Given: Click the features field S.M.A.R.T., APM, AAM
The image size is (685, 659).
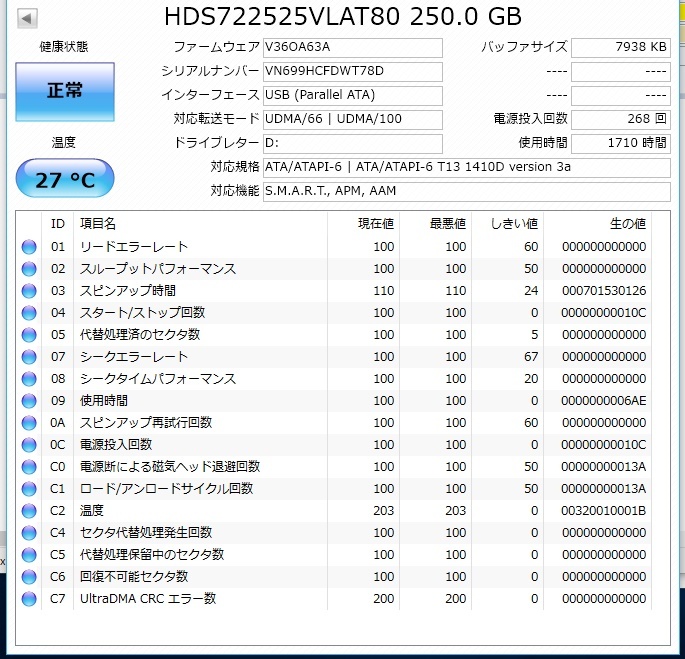Looking at the screenshot, I should pos(467,191).
